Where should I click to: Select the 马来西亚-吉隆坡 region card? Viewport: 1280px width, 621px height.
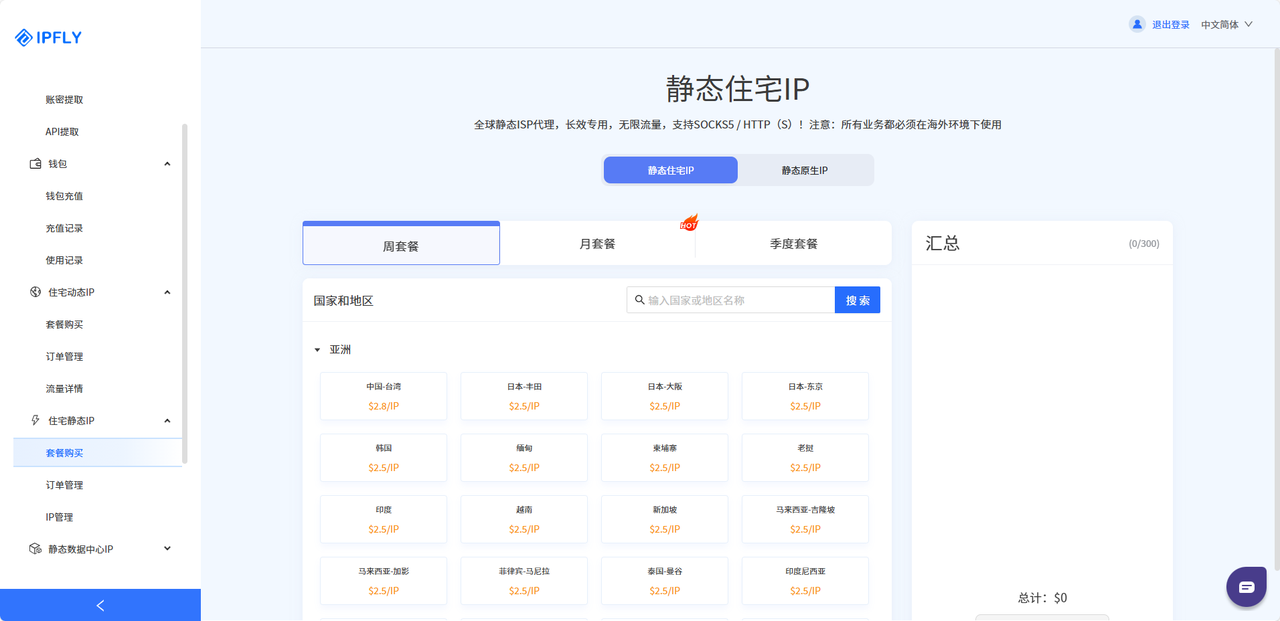pyautogui.click(x=805, y=519)
